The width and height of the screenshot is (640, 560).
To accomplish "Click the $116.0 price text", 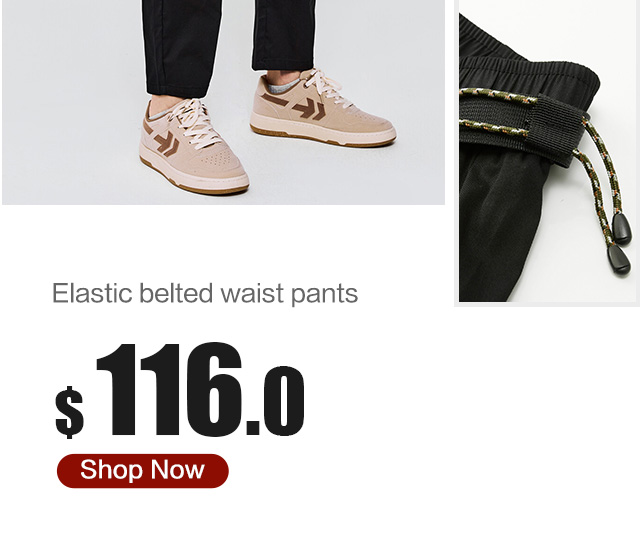I will pos(180,391).
